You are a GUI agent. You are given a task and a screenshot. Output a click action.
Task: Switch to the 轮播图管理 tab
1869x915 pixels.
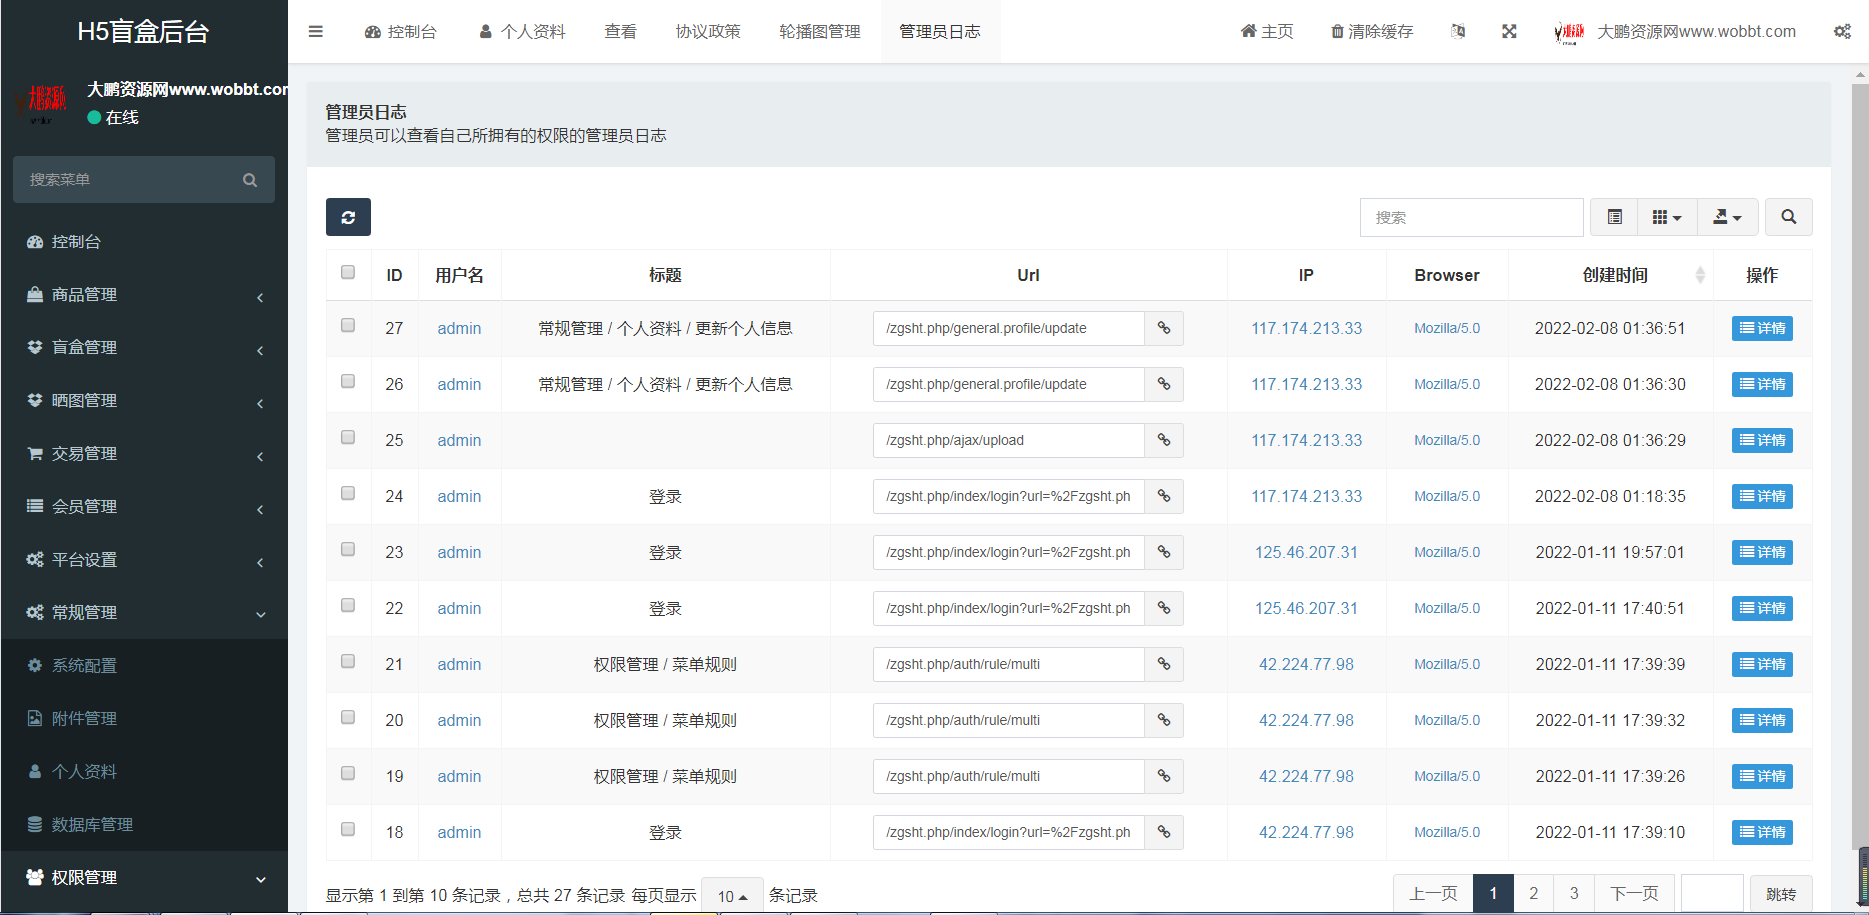click(x=819, y=31)
